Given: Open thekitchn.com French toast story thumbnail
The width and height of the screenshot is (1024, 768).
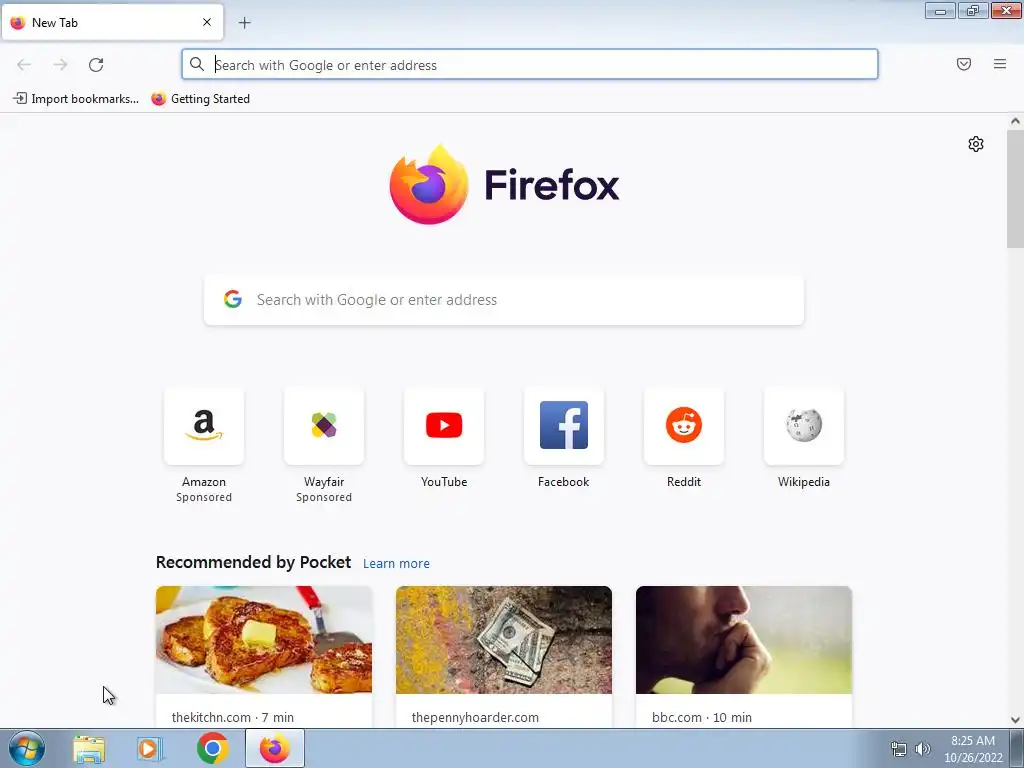Looking at the screenshot, I should click(264, 640).
